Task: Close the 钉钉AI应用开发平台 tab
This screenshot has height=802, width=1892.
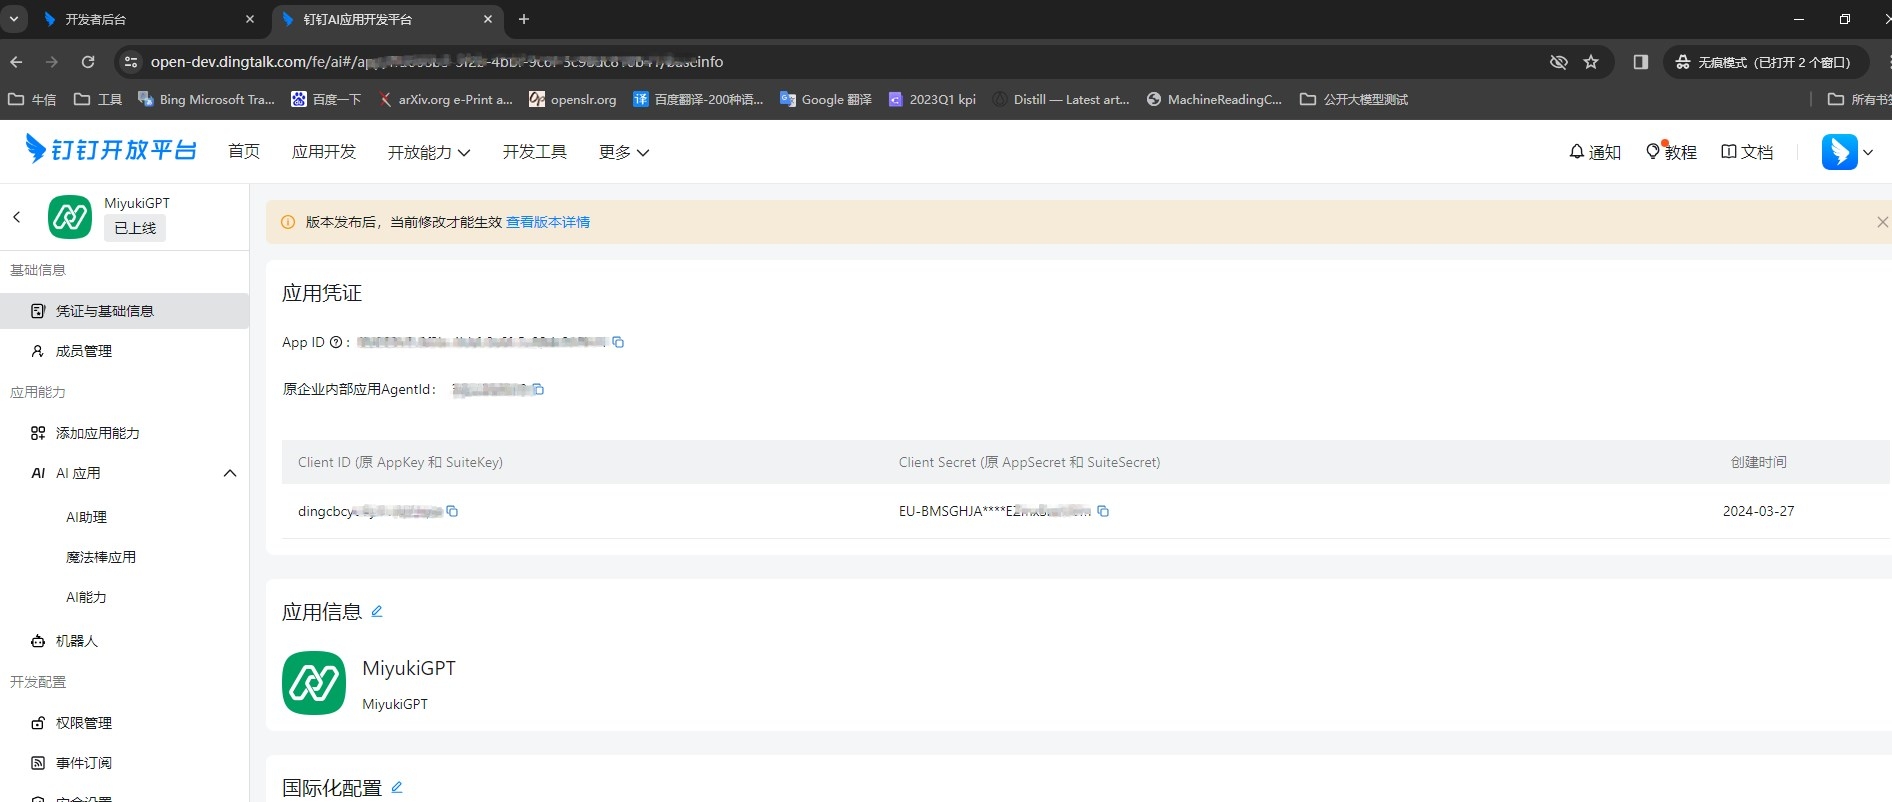Action: pos(488,19)
